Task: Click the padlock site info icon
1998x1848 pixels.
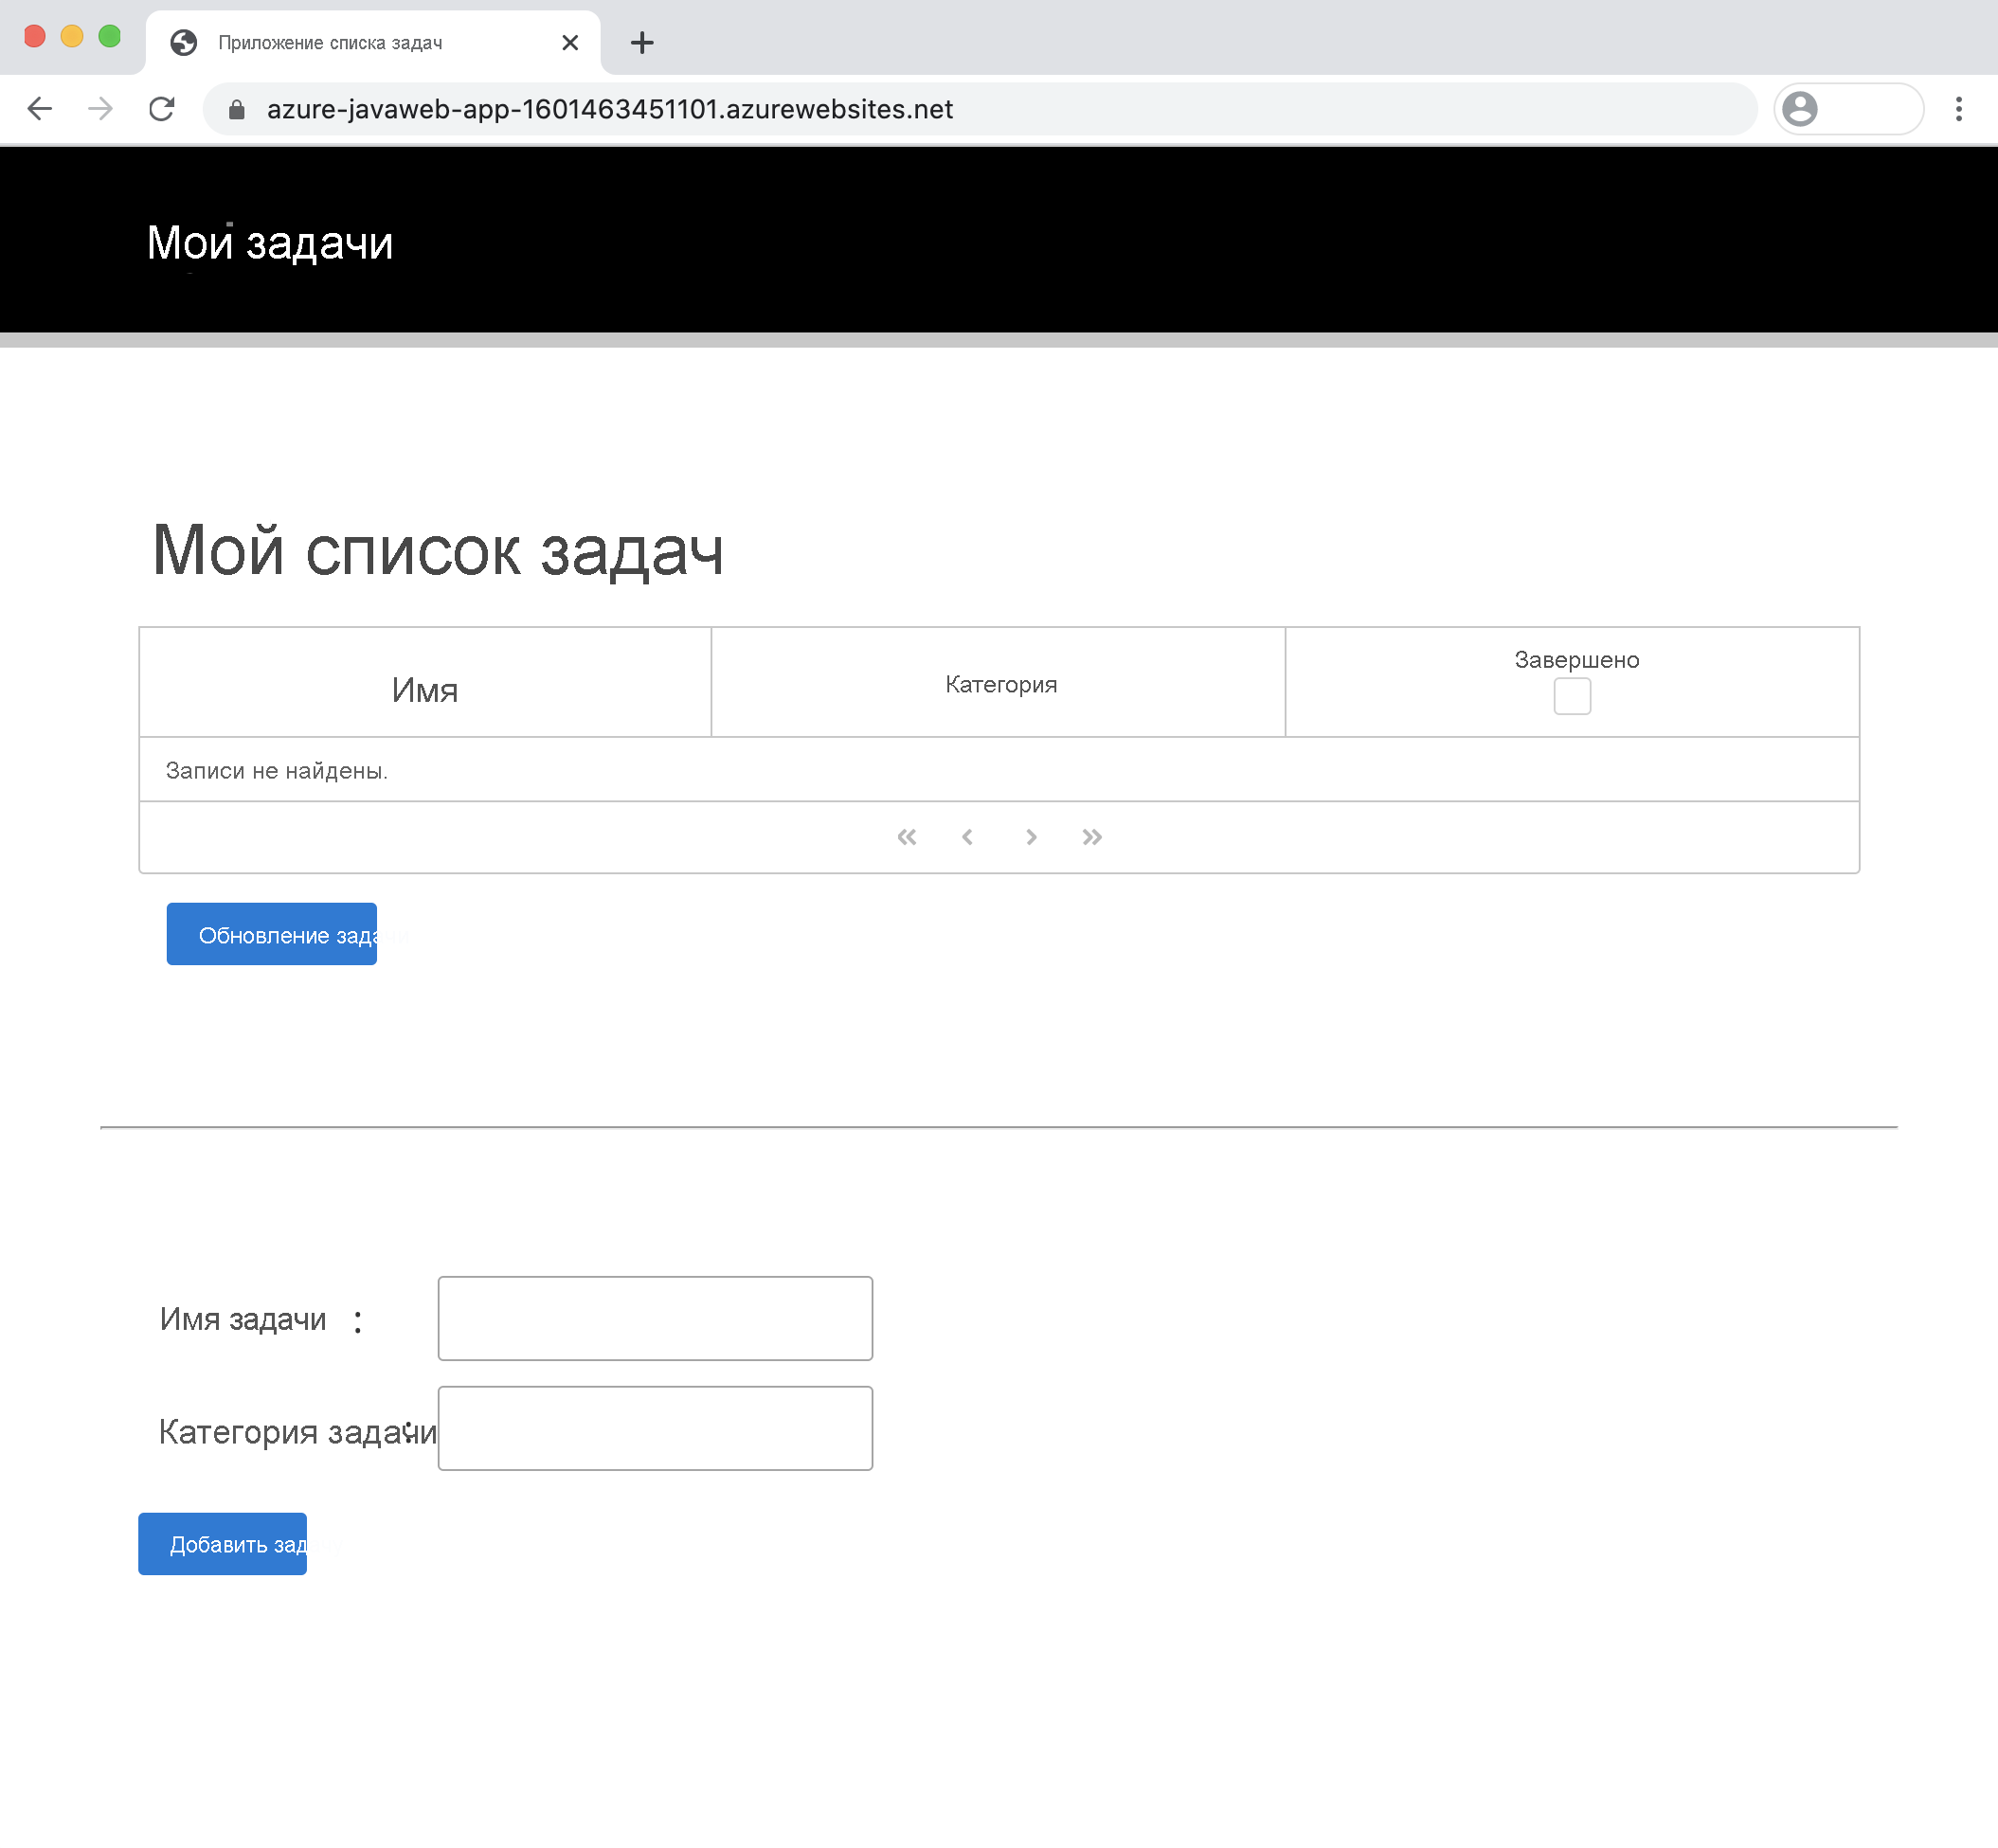Action: coord(236,109)
